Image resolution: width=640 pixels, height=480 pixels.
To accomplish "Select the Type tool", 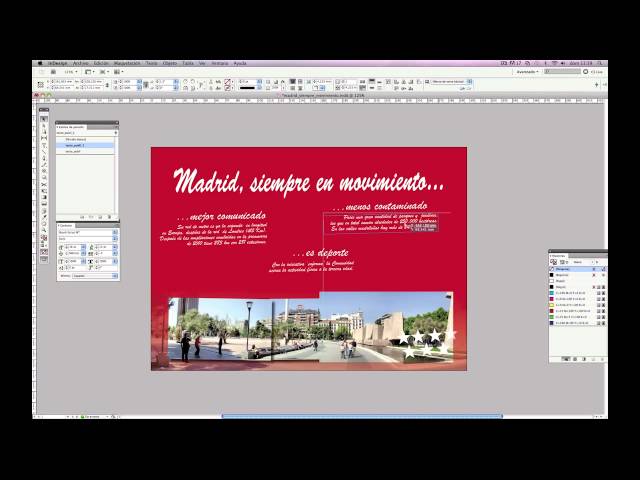I will (x=44, y=145).
